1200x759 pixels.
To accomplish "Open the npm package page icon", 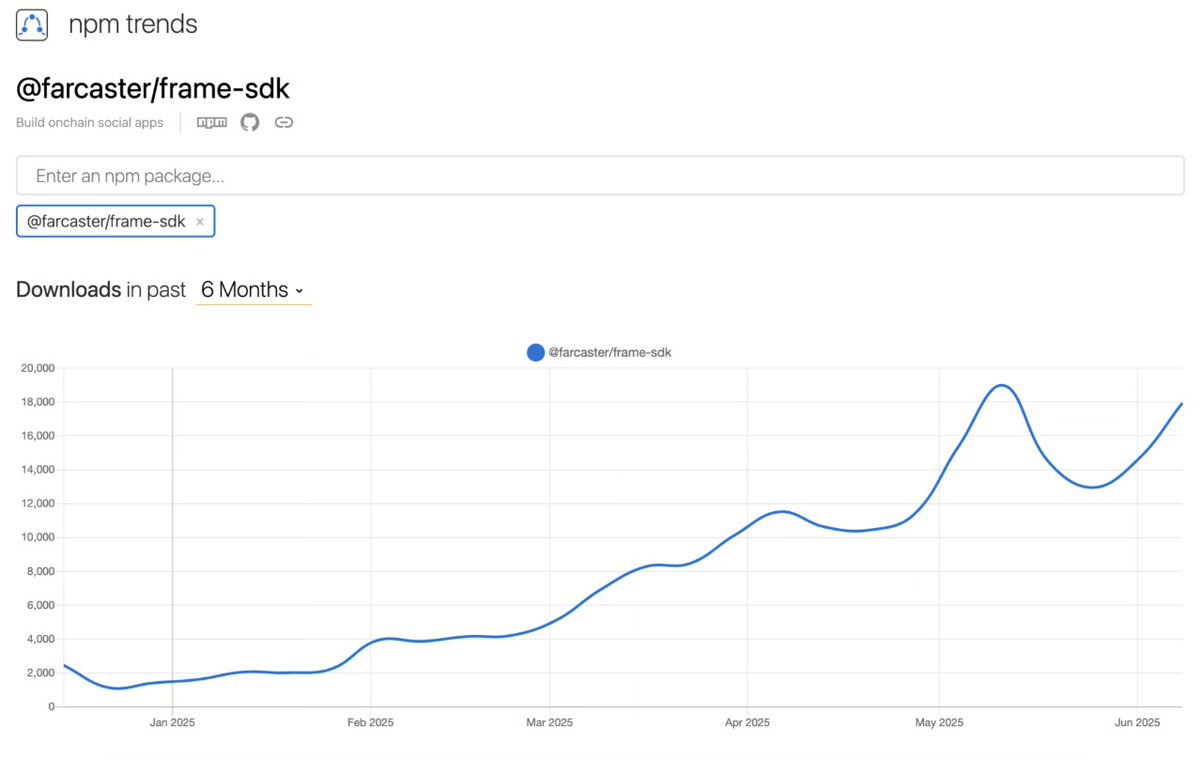I will click(212, 122).
